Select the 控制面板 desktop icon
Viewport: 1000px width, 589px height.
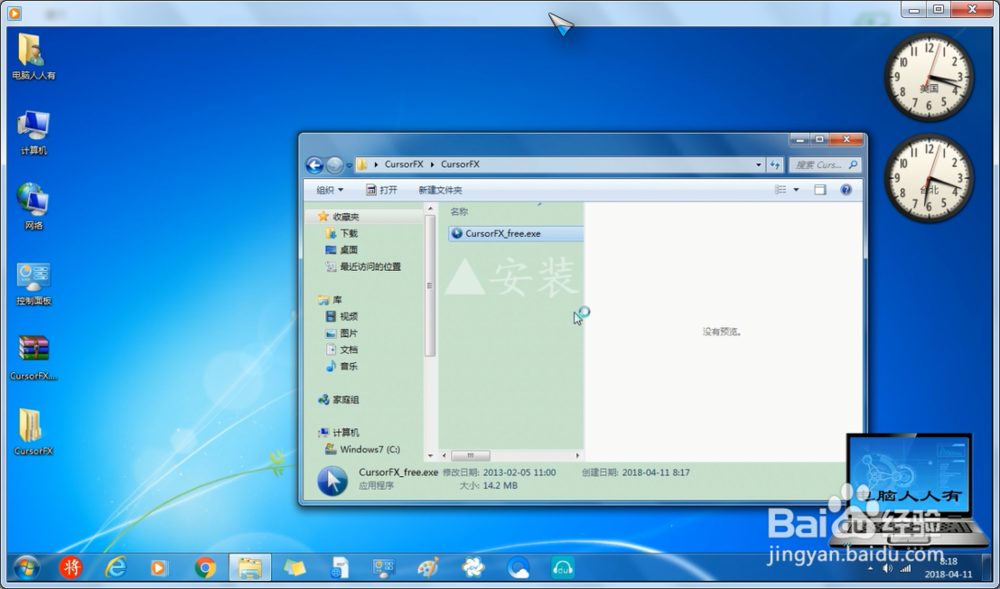point(33,284)
